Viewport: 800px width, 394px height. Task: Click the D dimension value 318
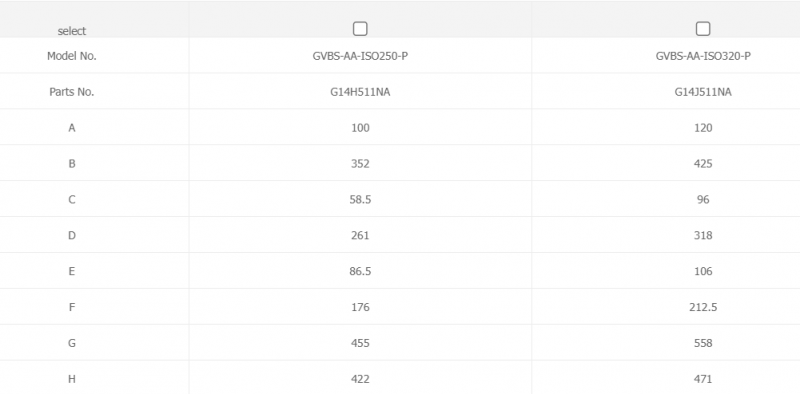[x=703, y=235]
